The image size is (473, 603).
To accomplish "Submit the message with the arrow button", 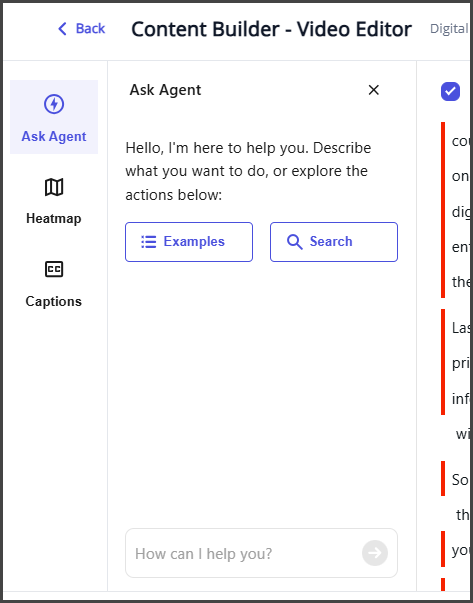I will coord(375,553).
